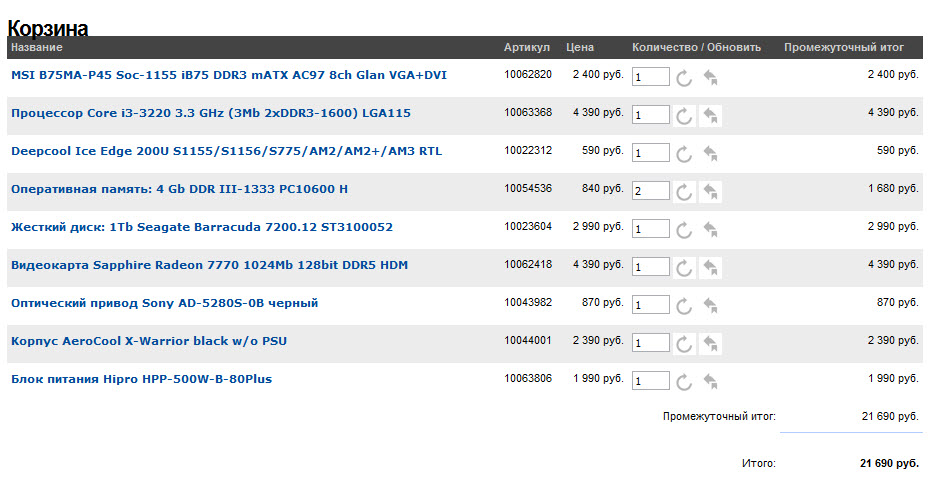
Task: Open the Видеокарта Sapphire Radeon 7770 link
Action: click(209, 265)
